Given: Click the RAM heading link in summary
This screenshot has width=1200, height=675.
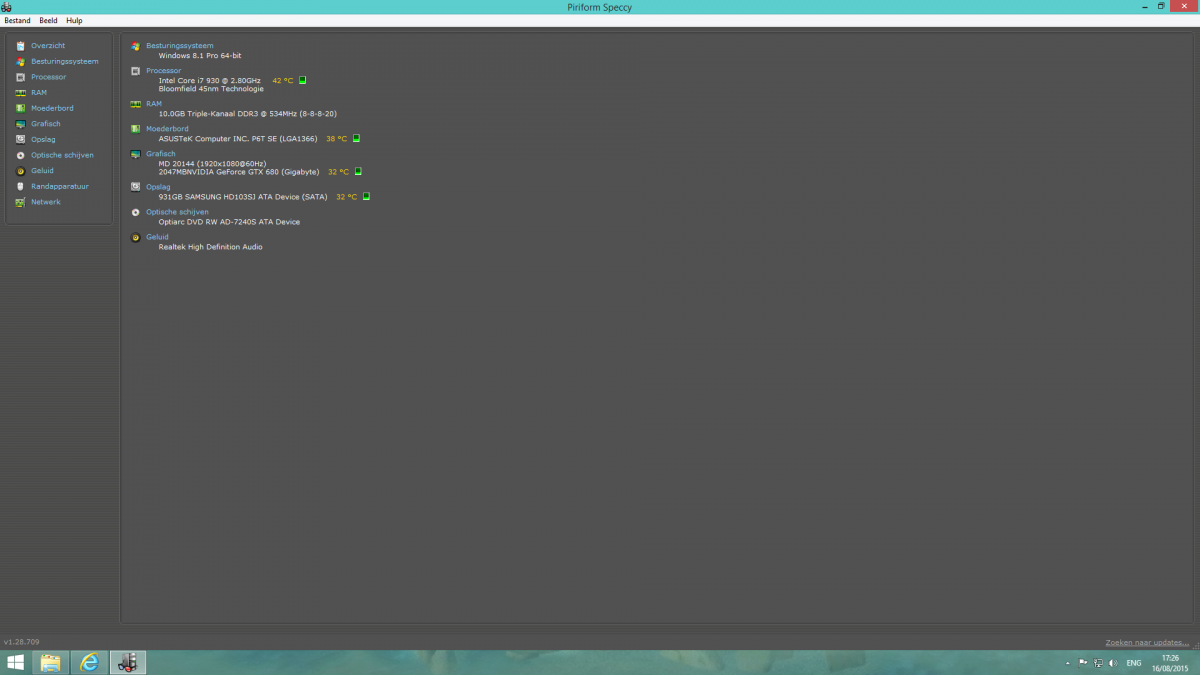Looking at the screenshot, I should pos(154,104).
